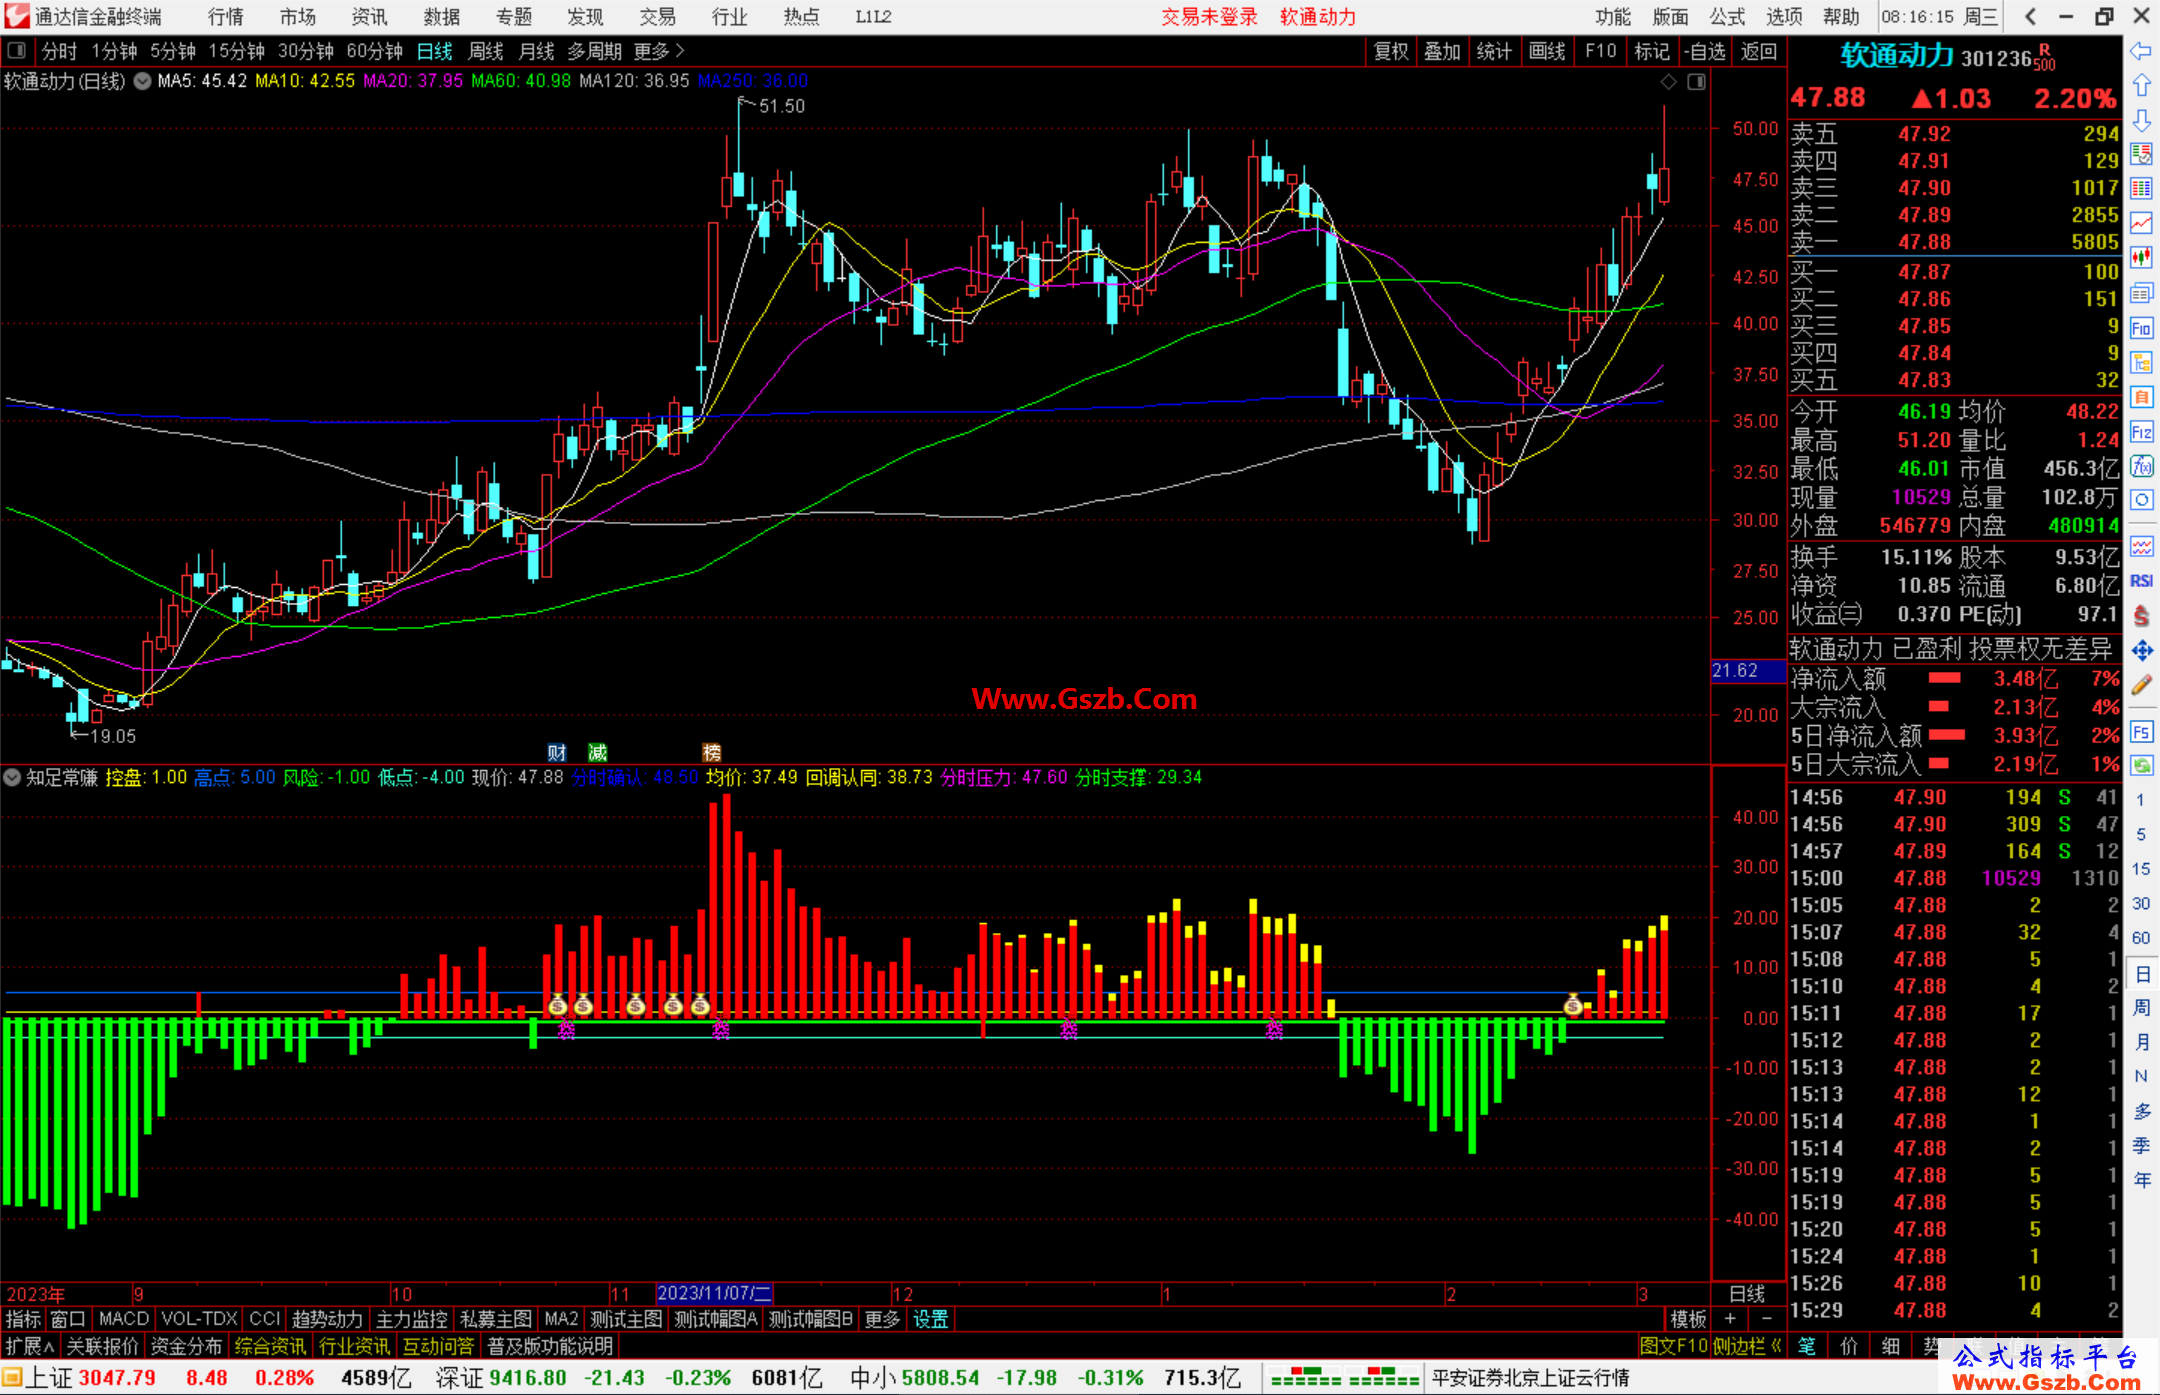Click the blue back arrow in the right sidebar

tap(2141, 51)
